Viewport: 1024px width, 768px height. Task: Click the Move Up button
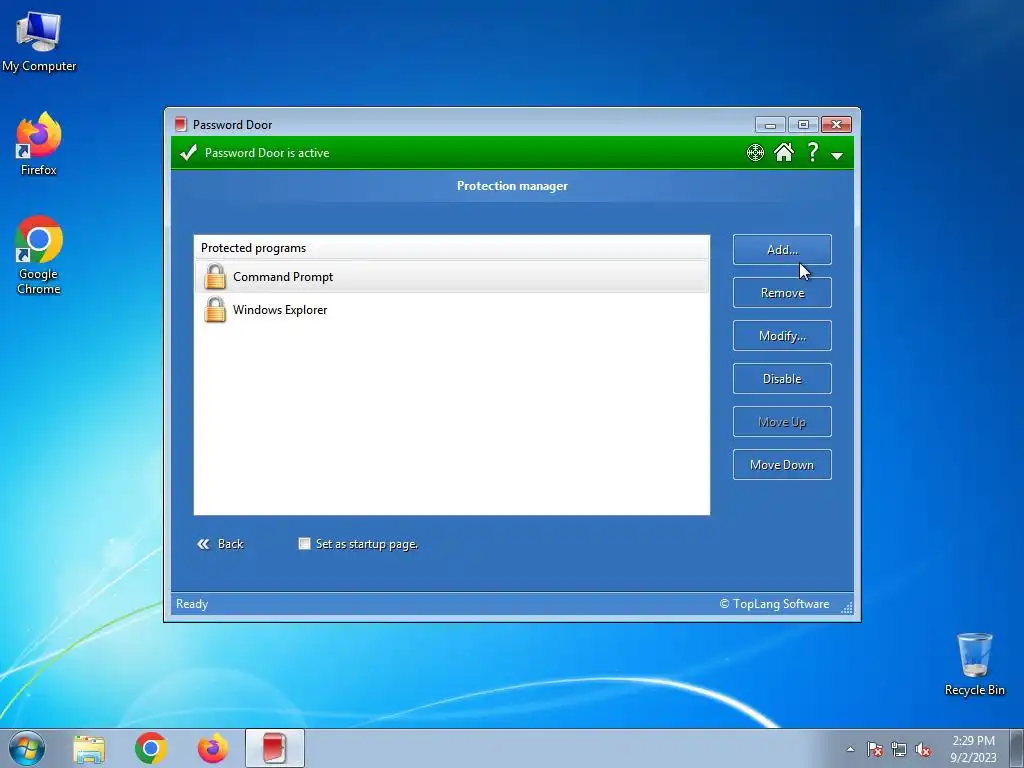(782, 422)
